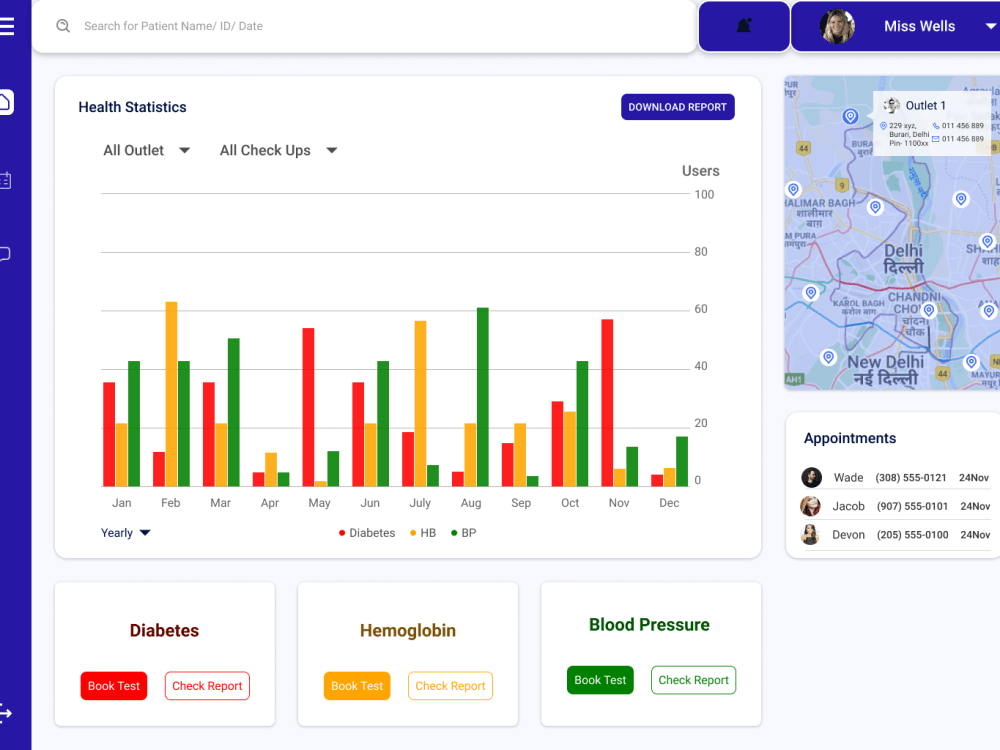The height and width of the screenshot is (750, 1000).
Task: Book a Diabetes test
Action: pos(114,686)
